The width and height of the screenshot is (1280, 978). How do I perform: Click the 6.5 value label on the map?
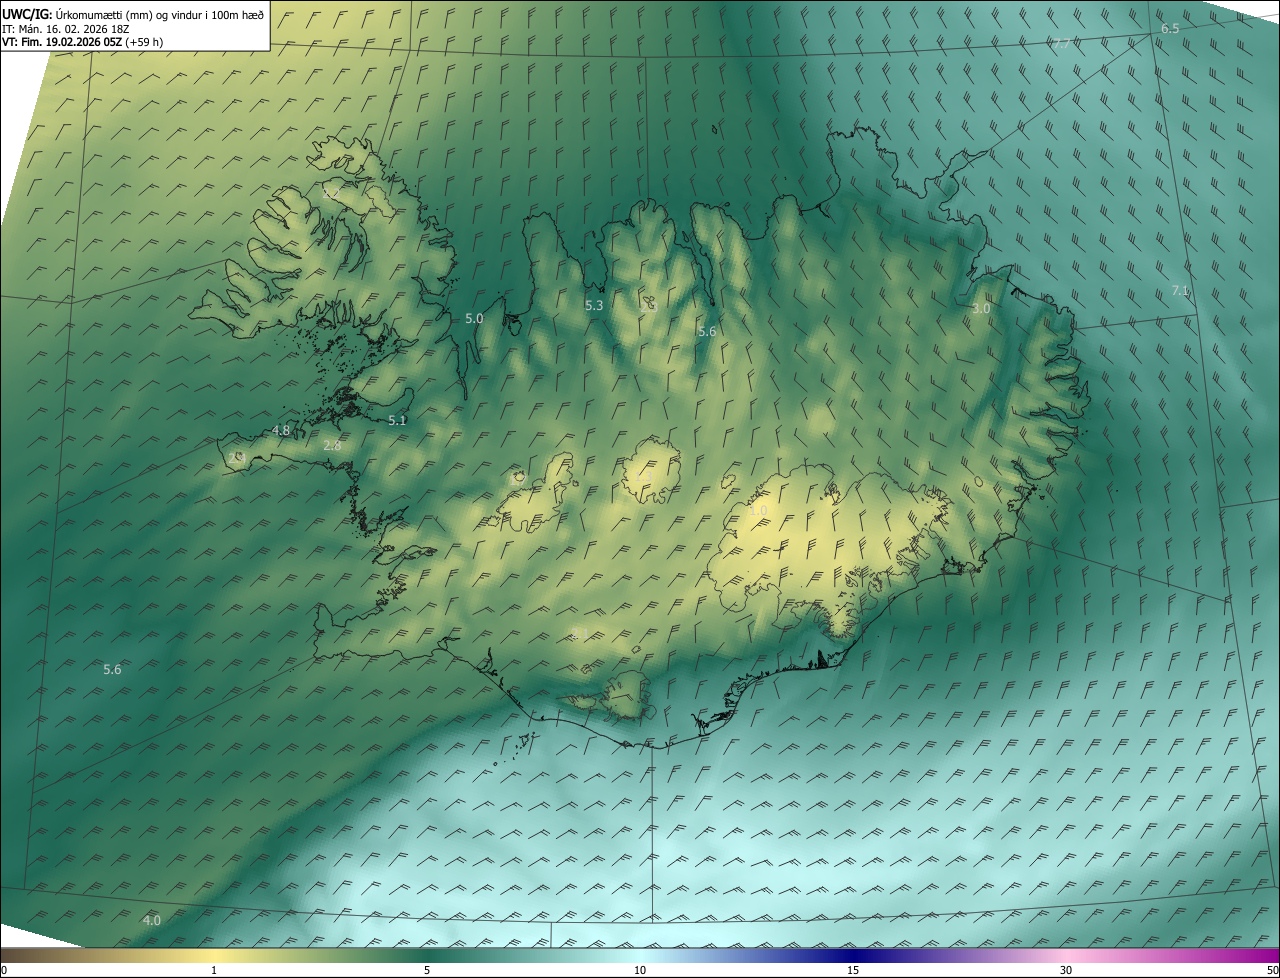(1170, 29)
